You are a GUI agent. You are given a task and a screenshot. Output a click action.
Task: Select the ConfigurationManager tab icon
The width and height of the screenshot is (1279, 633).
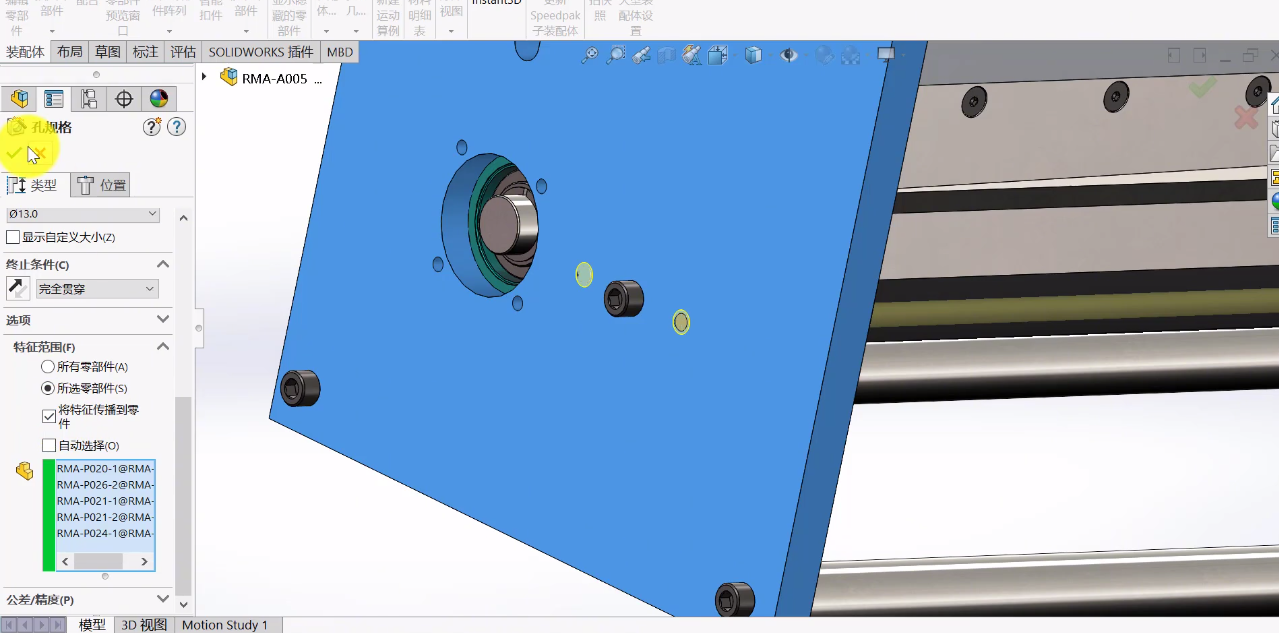click(x=89, y=98)
